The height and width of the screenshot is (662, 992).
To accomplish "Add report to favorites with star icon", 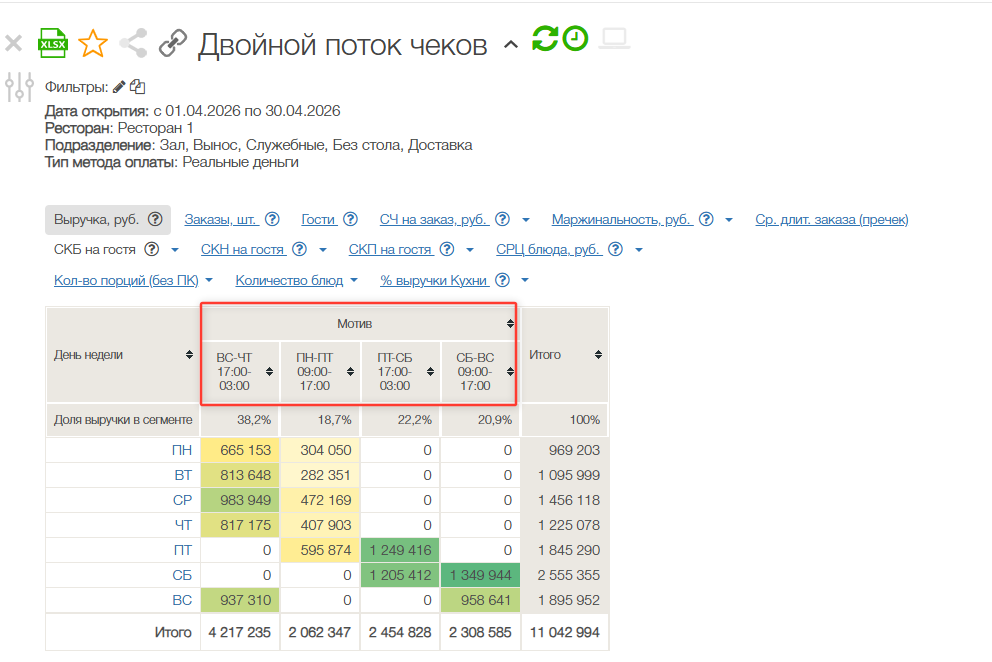I will coord(93,44).
